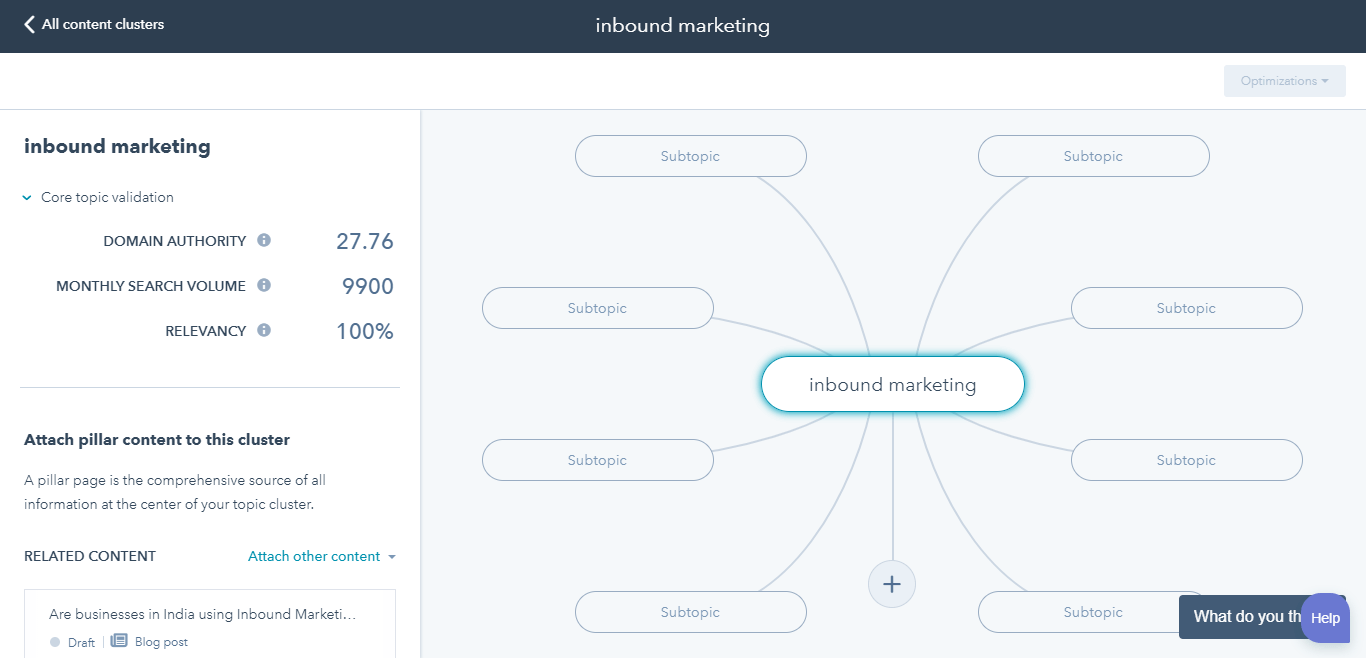Screen dimensions: 1366x658
Task: Collapse Core topic validation section
Action: (x=99, y=197)
